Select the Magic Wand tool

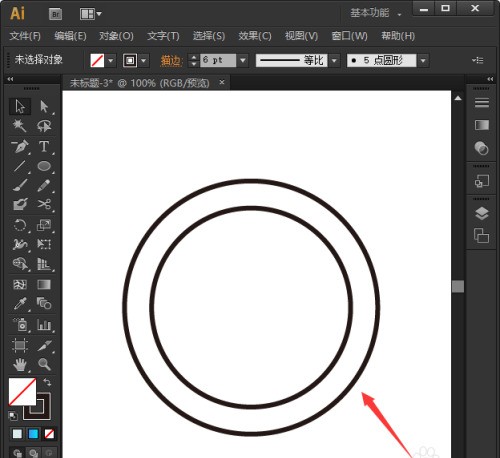pyautogui.click(x=19, y=126)
